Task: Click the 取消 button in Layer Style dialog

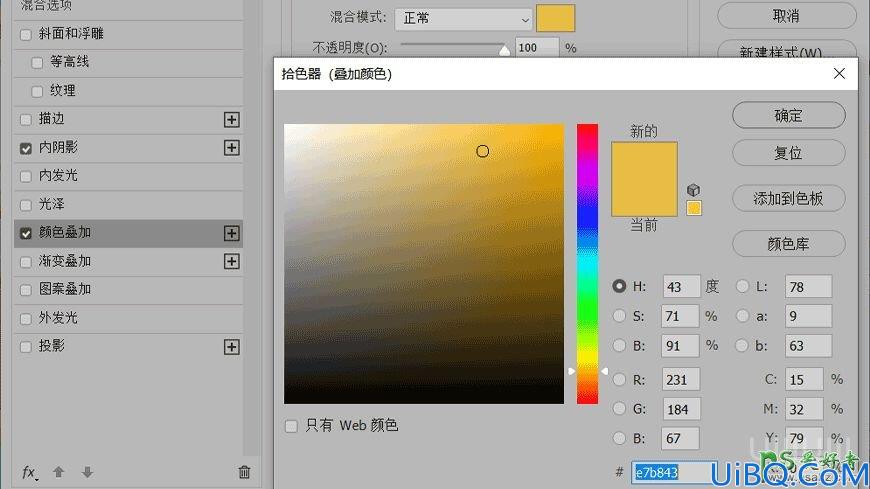Action: point(787,16)
